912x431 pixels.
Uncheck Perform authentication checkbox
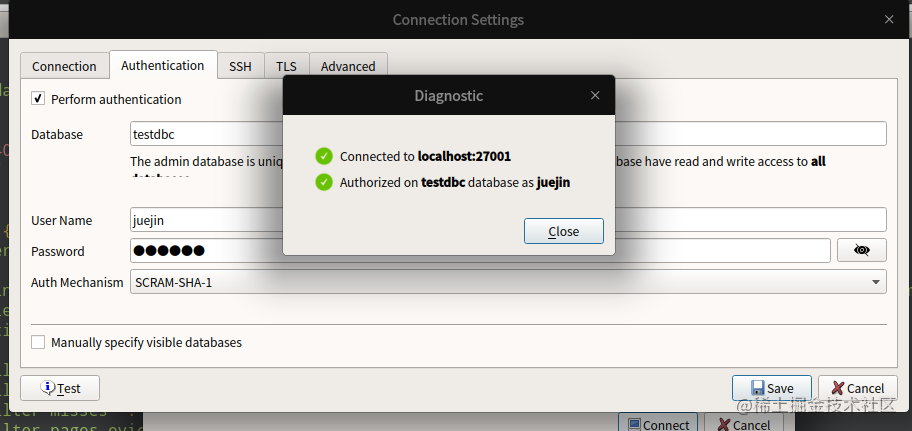38,99
